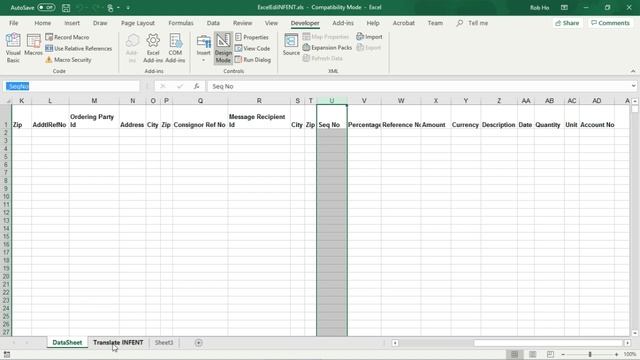The height and width of the screenshot is (360, 640).
Task: Start Record Macro
Action: (x=67, y=37)
